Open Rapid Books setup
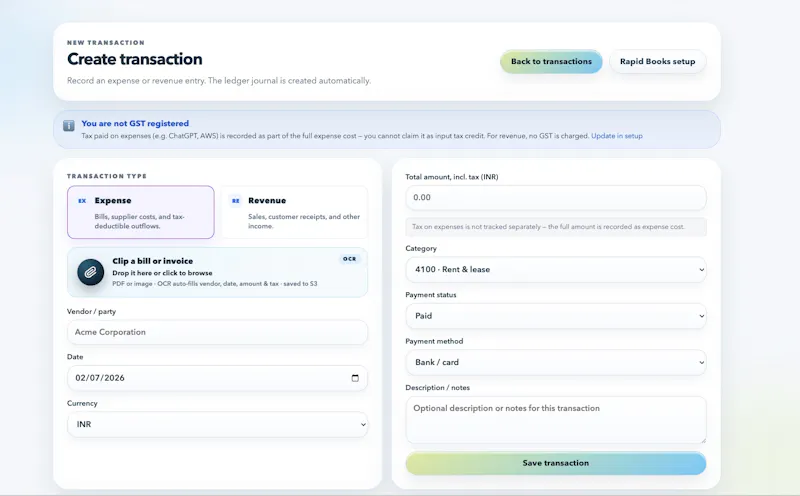Screen dimensions: 800x496 (658, 61)
